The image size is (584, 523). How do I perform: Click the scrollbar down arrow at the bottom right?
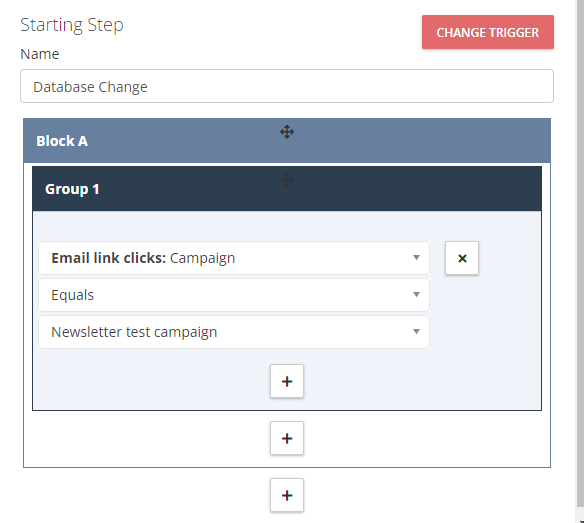[x=580, y=520]
